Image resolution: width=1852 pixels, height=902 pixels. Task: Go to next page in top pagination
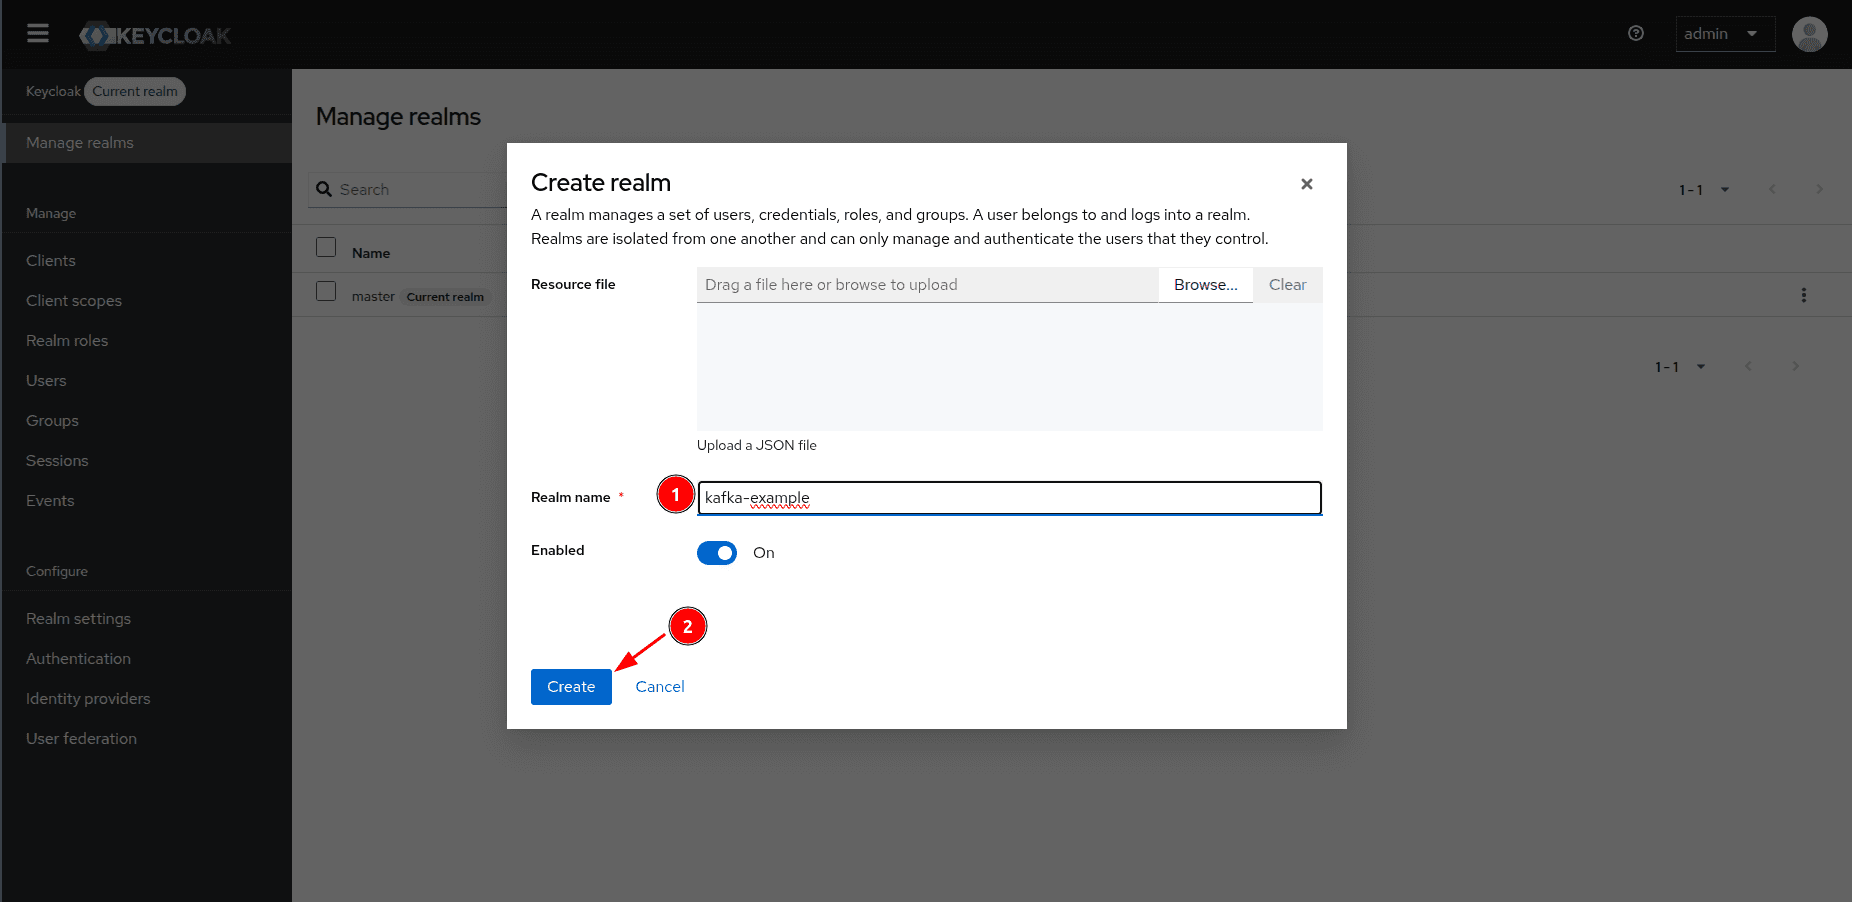pyautogui.click(x=1819, y=189)
